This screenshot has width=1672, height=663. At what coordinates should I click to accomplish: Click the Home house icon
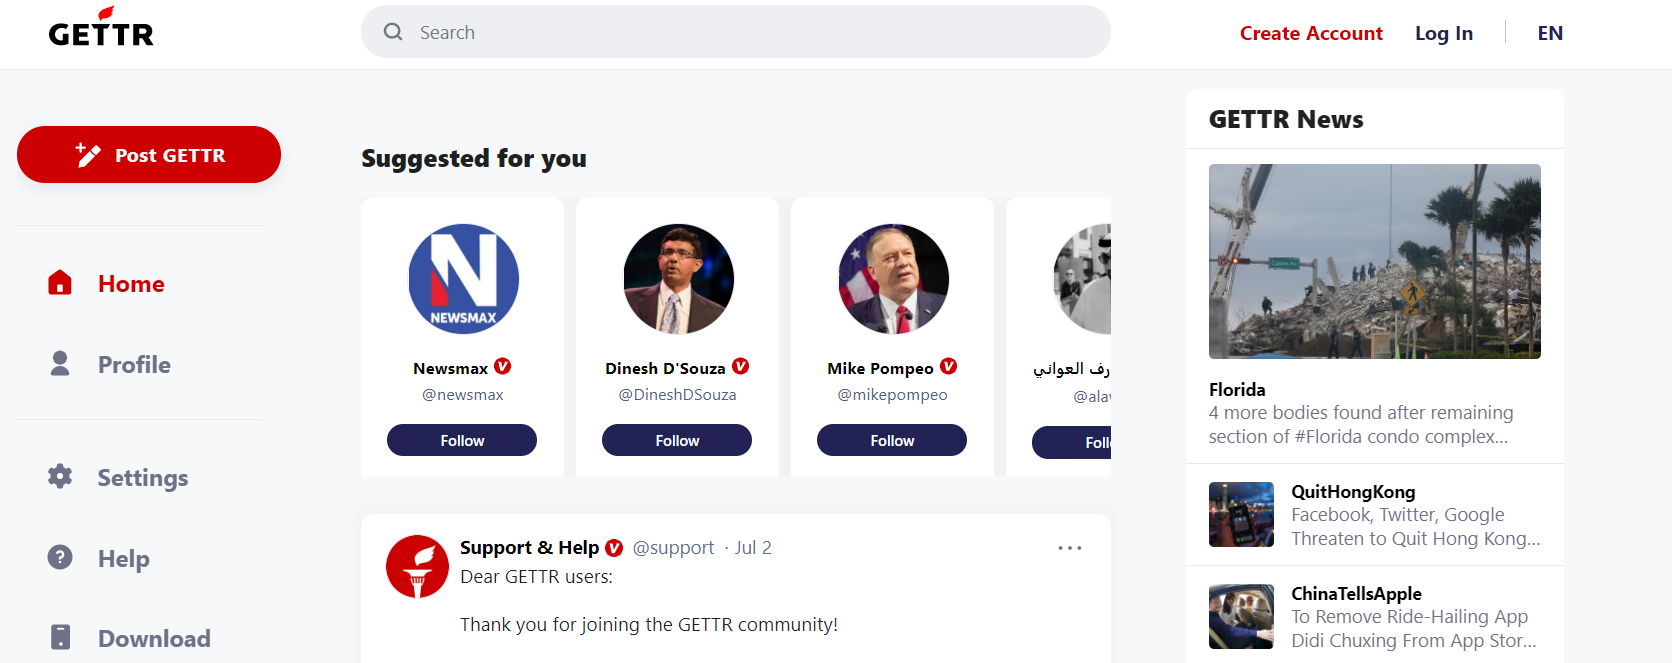60,283
